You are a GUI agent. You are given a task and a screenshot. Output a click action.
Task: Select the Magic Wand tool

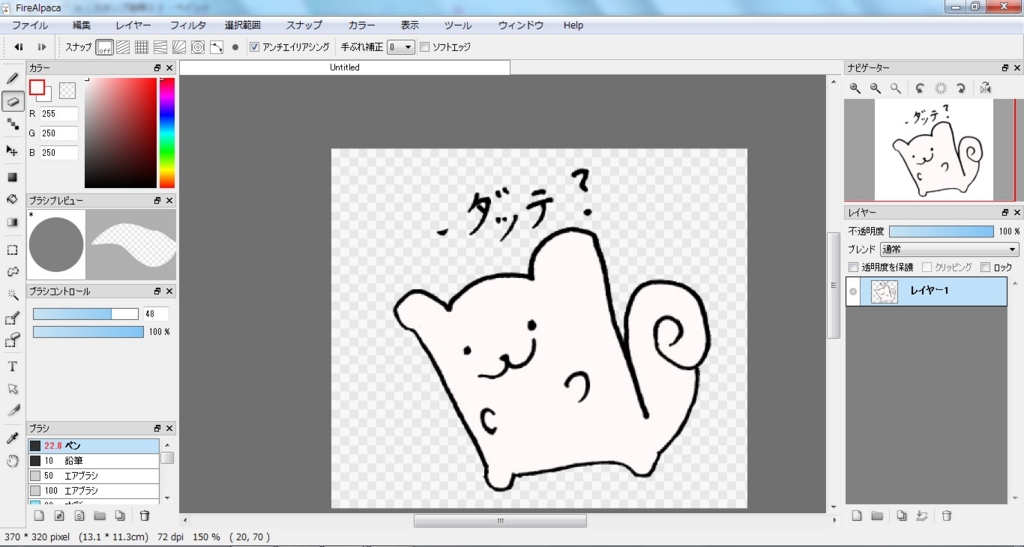click(12, 295)
